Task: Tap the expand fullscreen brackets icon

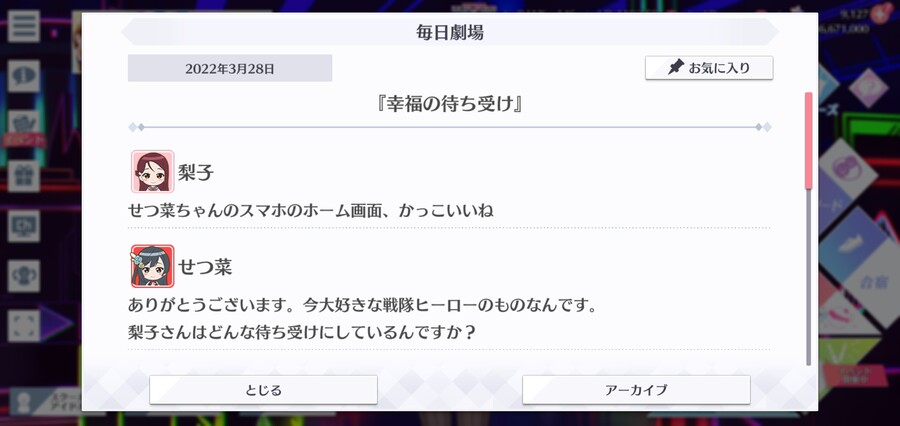Action: coord(24,326)
